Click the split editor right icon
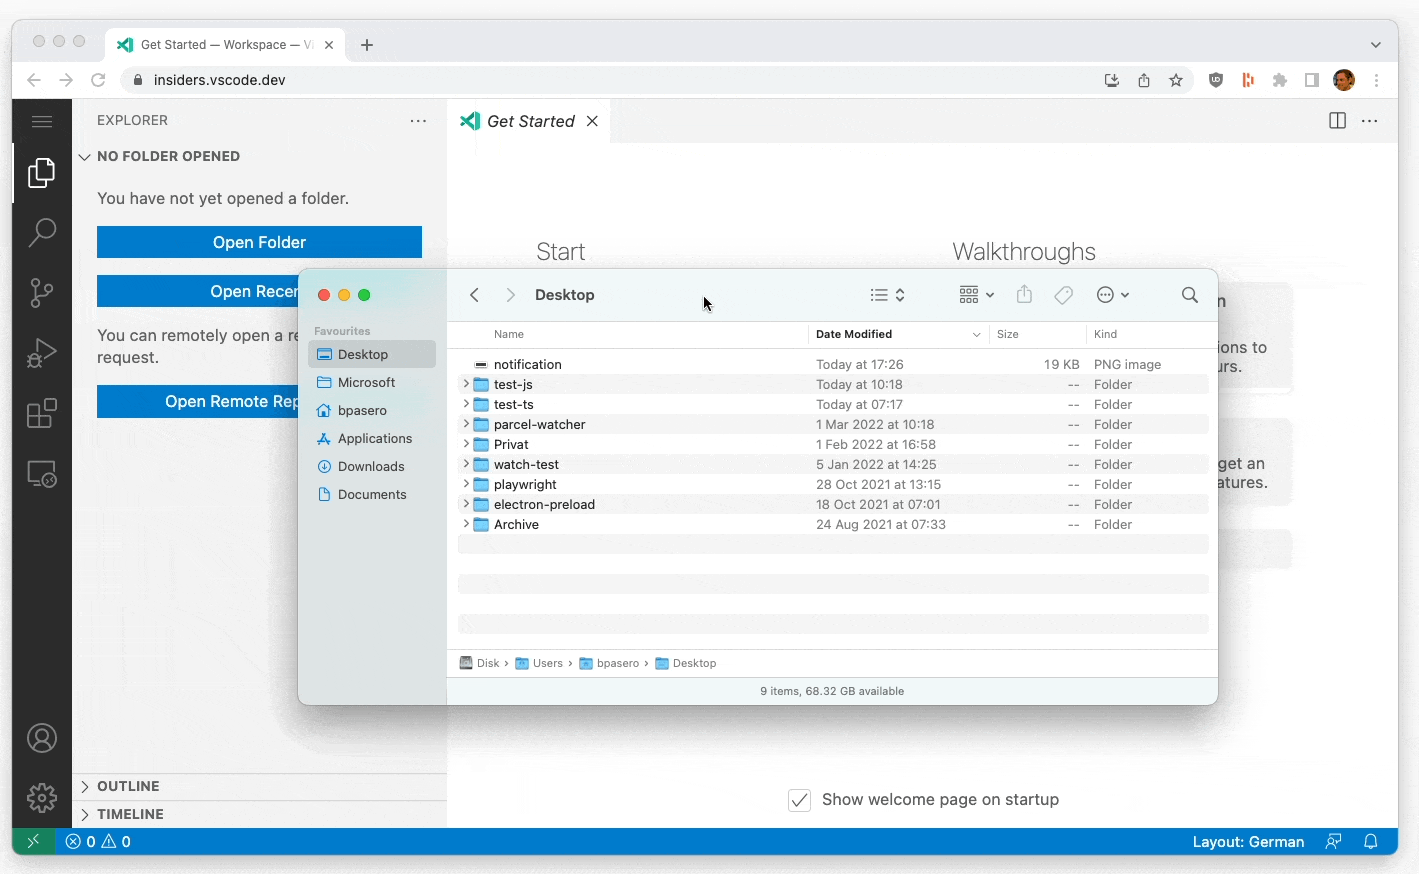Image resolution: width=1419 pixels, height=874 pixels. [1337, 121]
